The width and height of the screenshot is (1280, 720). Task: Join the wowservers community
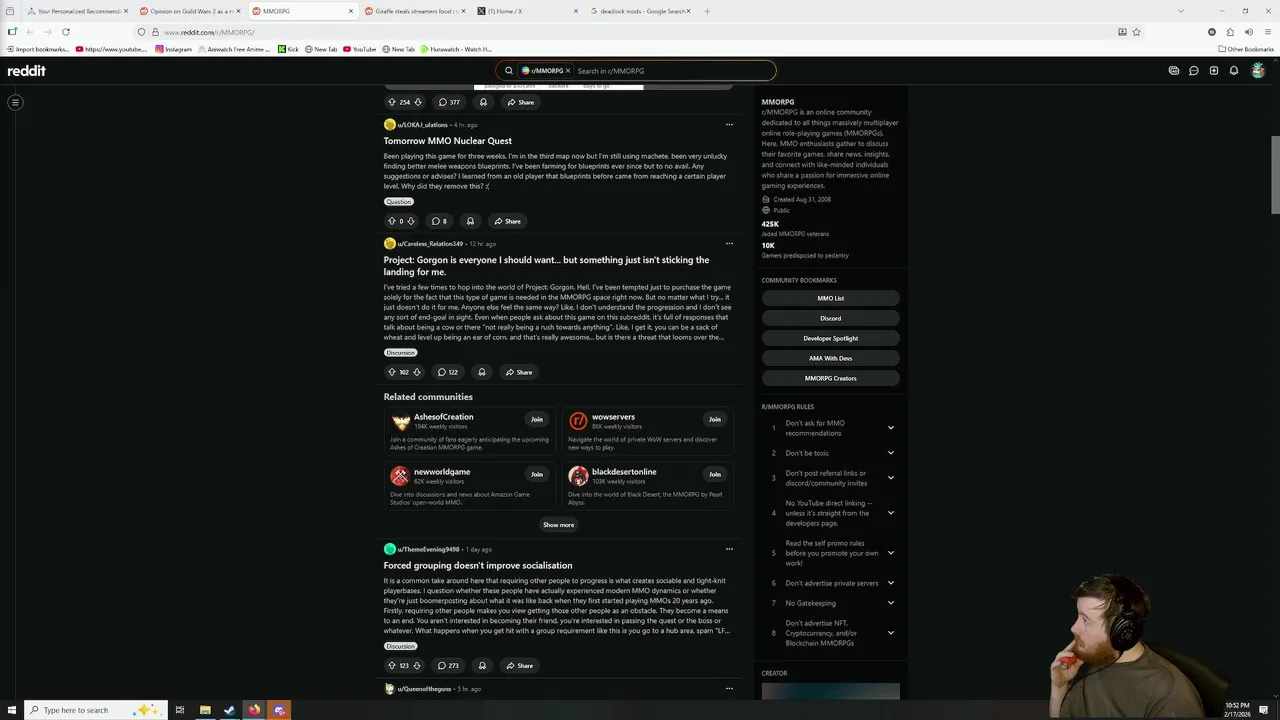click(715, 419)
